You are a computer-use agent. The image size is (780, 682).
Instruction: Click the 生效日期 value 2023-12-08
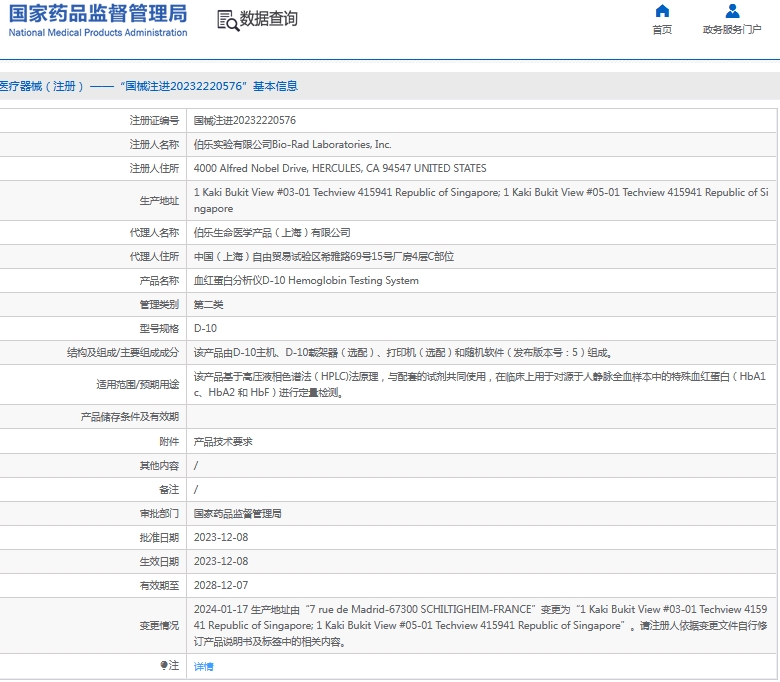(x=221, y=562)
